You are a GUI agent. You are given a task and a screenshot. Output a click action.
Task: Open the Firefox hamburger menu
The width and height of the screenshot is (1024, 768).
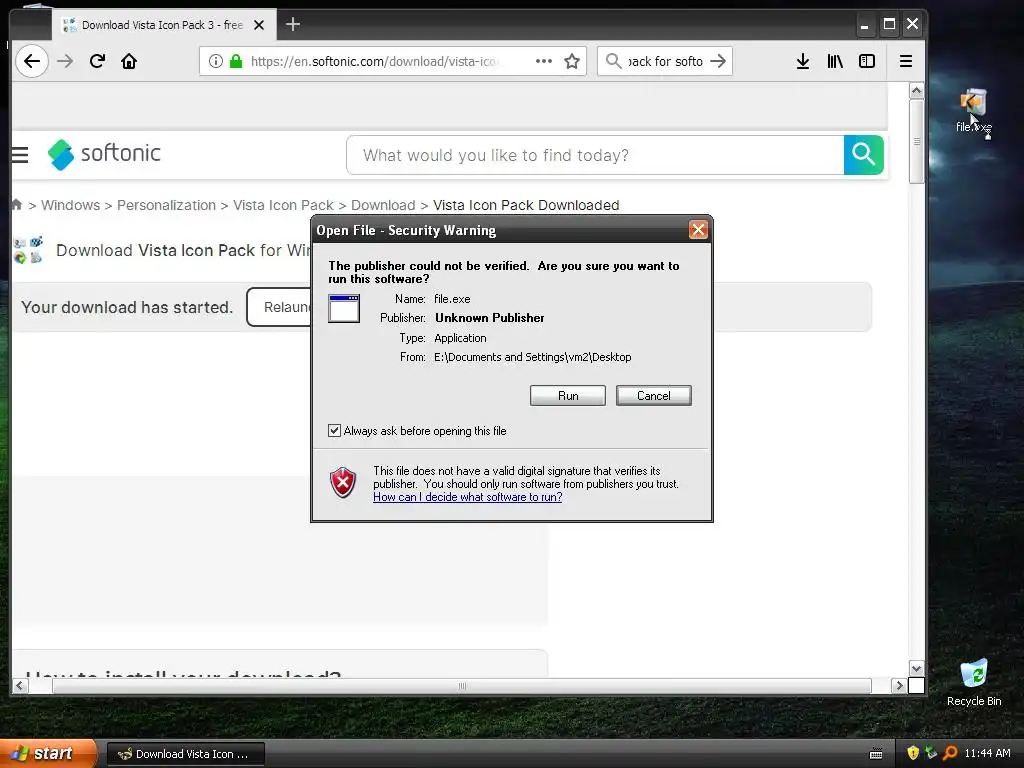(x=906, y=61)
